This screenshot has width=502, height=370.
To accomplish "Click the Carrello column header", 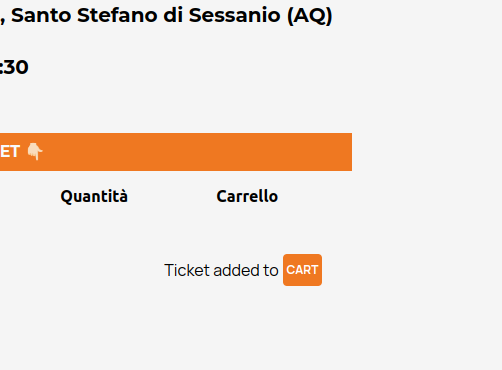I will tap(247, 196).
